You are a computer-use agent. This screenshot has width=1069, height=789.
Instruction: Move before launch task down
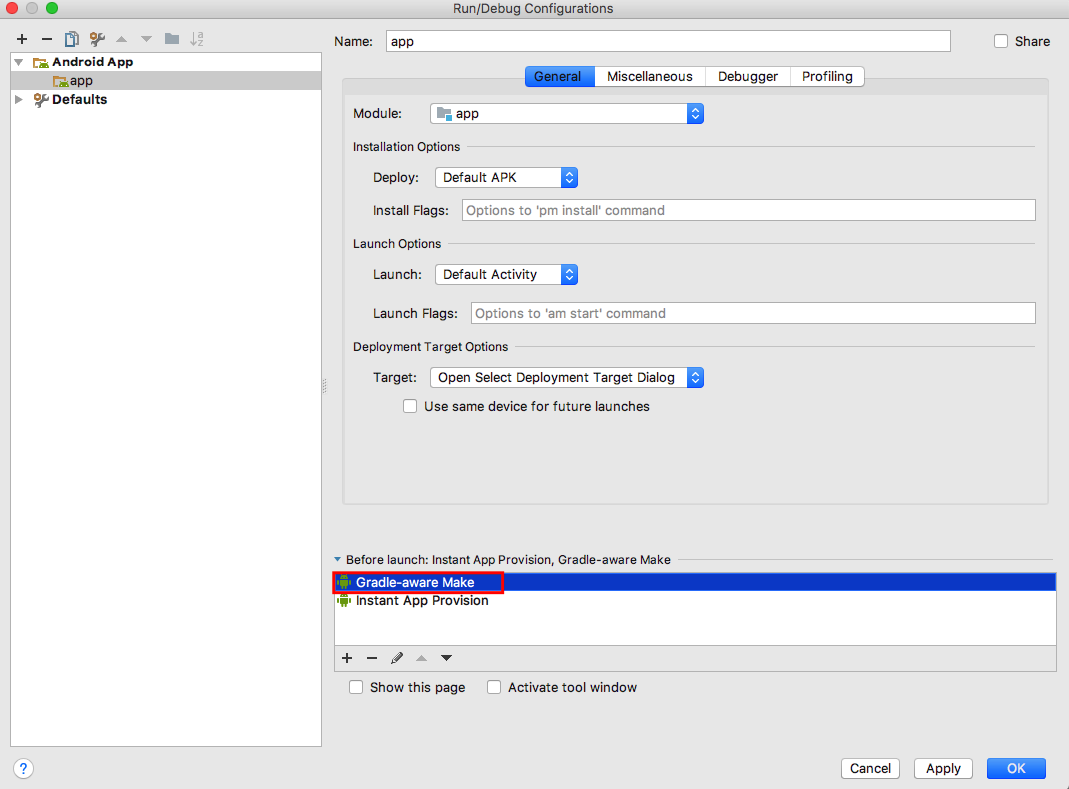pyautogui.click(x=446, y=658)
